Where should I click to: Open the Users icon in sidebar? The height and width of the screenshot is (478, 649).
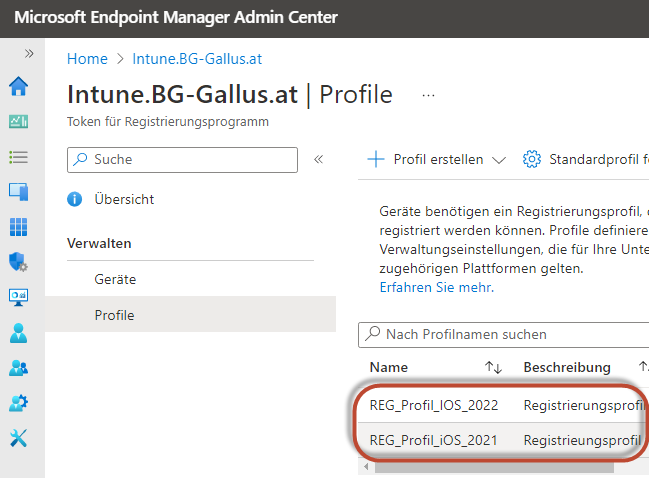[18, 332]
